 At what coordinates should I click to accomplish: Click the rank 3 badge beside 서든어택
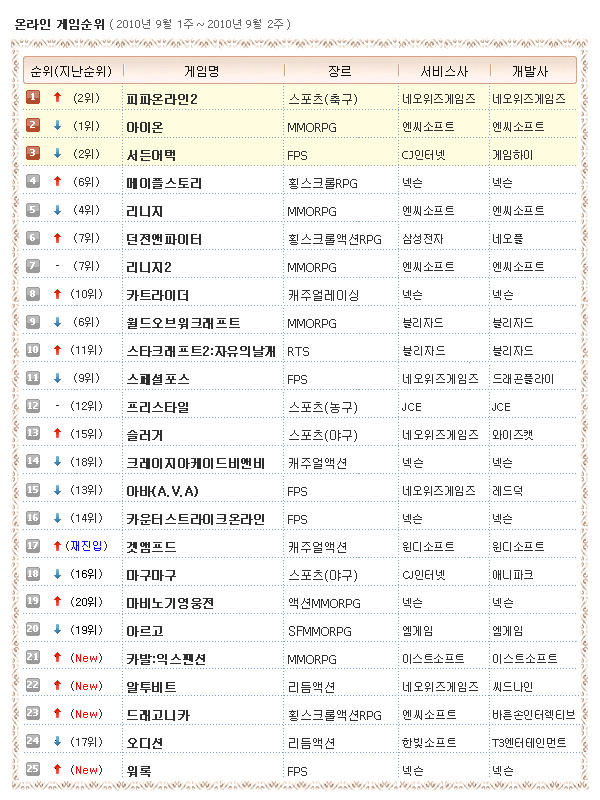tap(33, 153)
